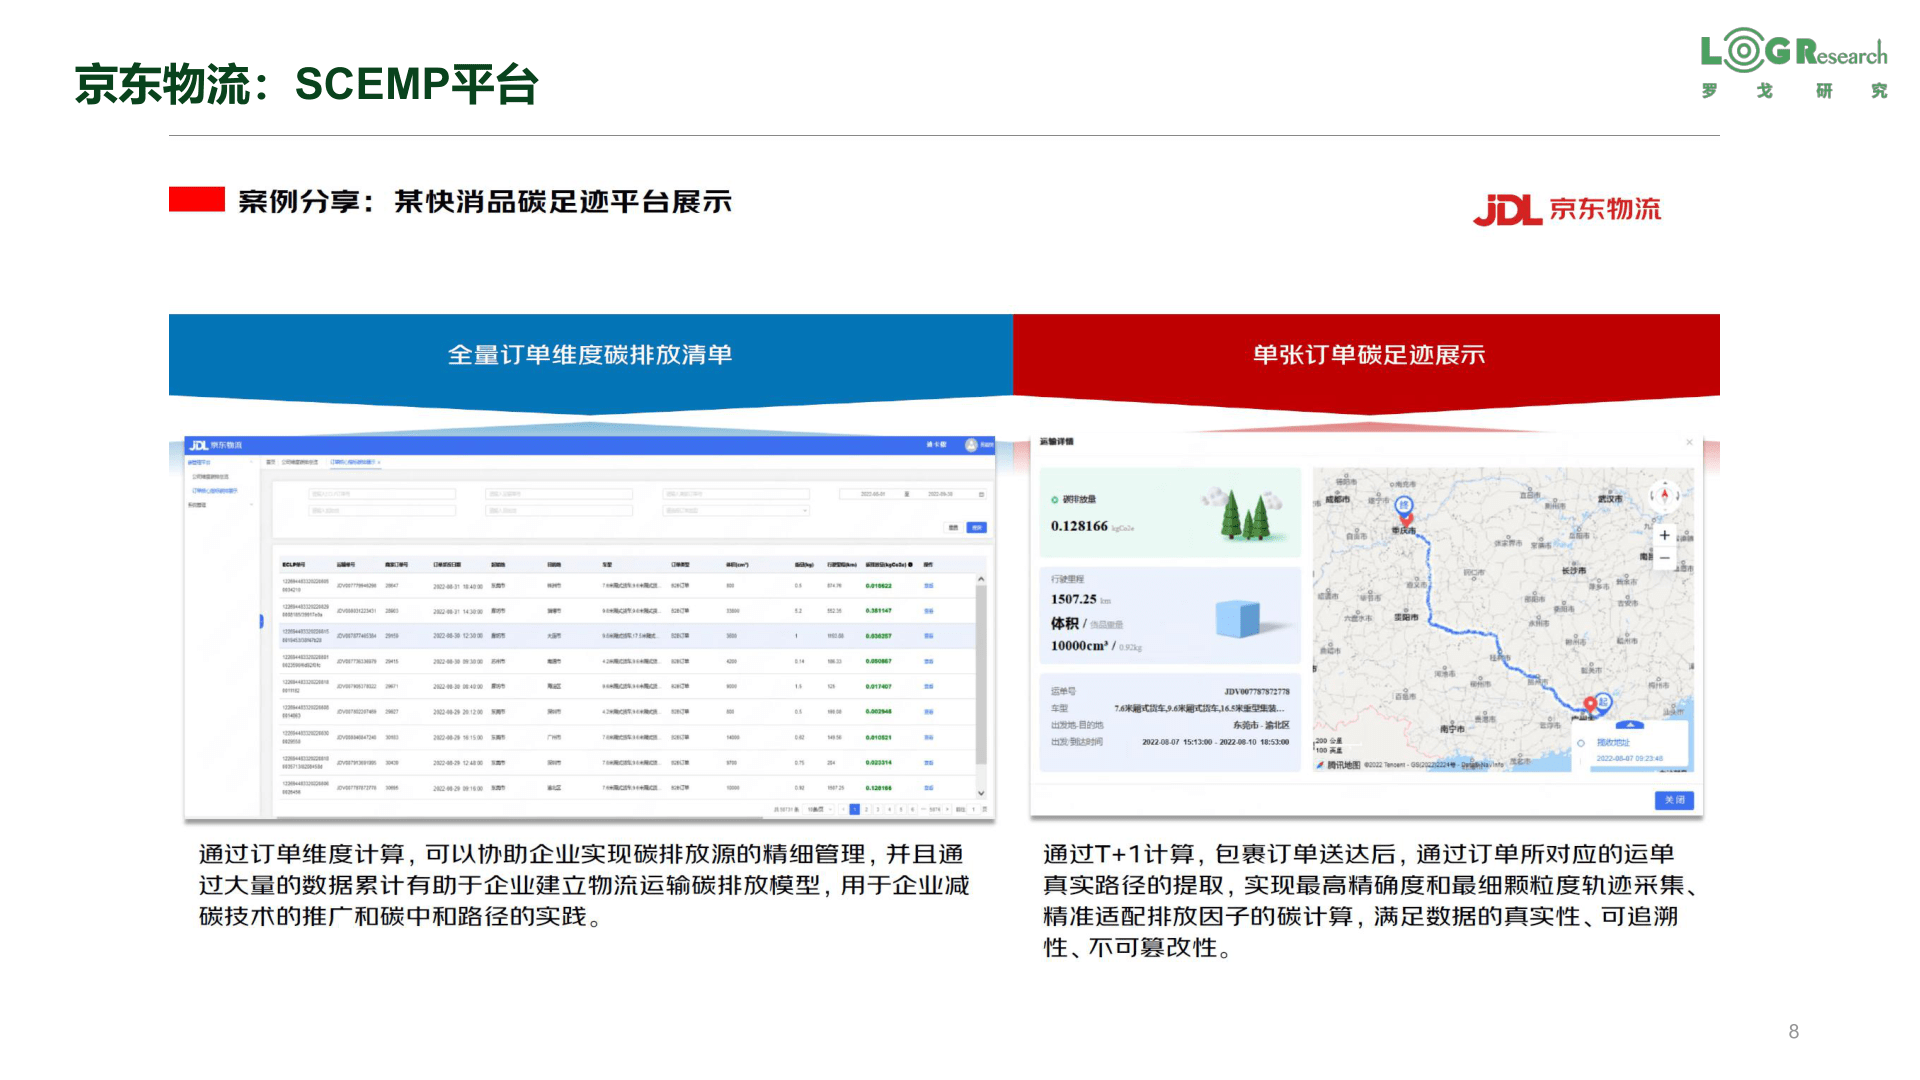Select the active order carbon footprint tab
This screenshot has height=1080, width=1920.
pos(353,462)
